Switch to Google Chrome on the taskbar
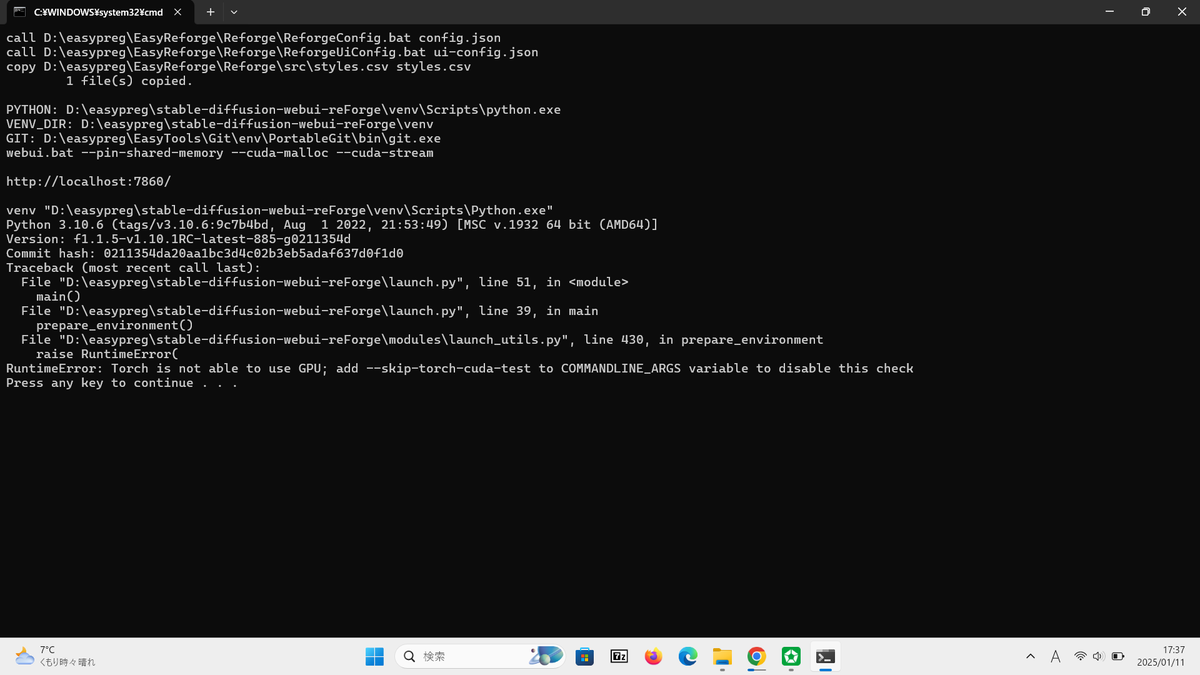 pos(757,656)
